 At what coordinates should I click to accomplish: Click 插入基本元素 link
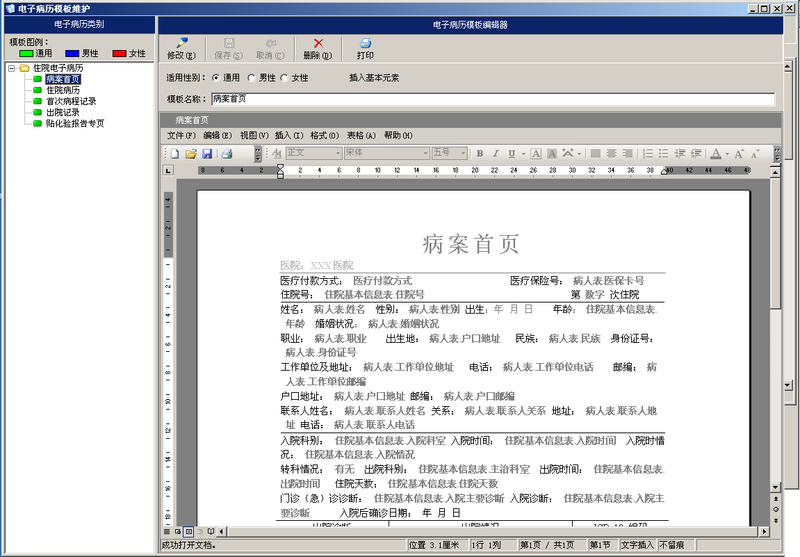374,78
